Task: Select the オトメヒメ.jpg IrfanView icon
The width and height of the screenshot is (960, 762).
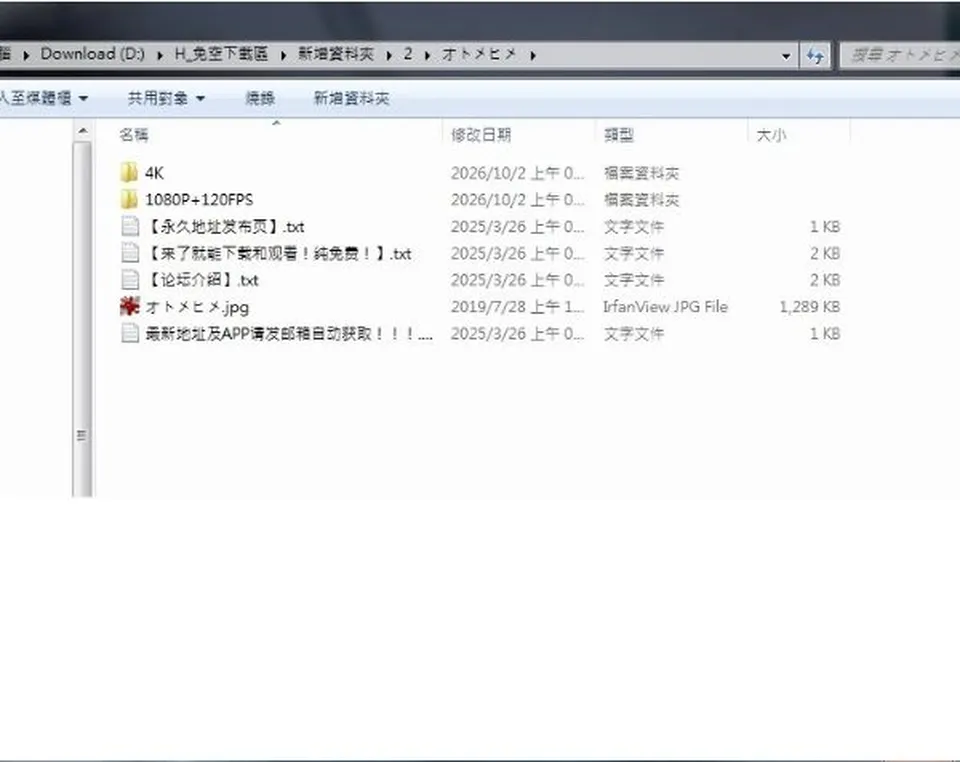Action: coord(130,306)
